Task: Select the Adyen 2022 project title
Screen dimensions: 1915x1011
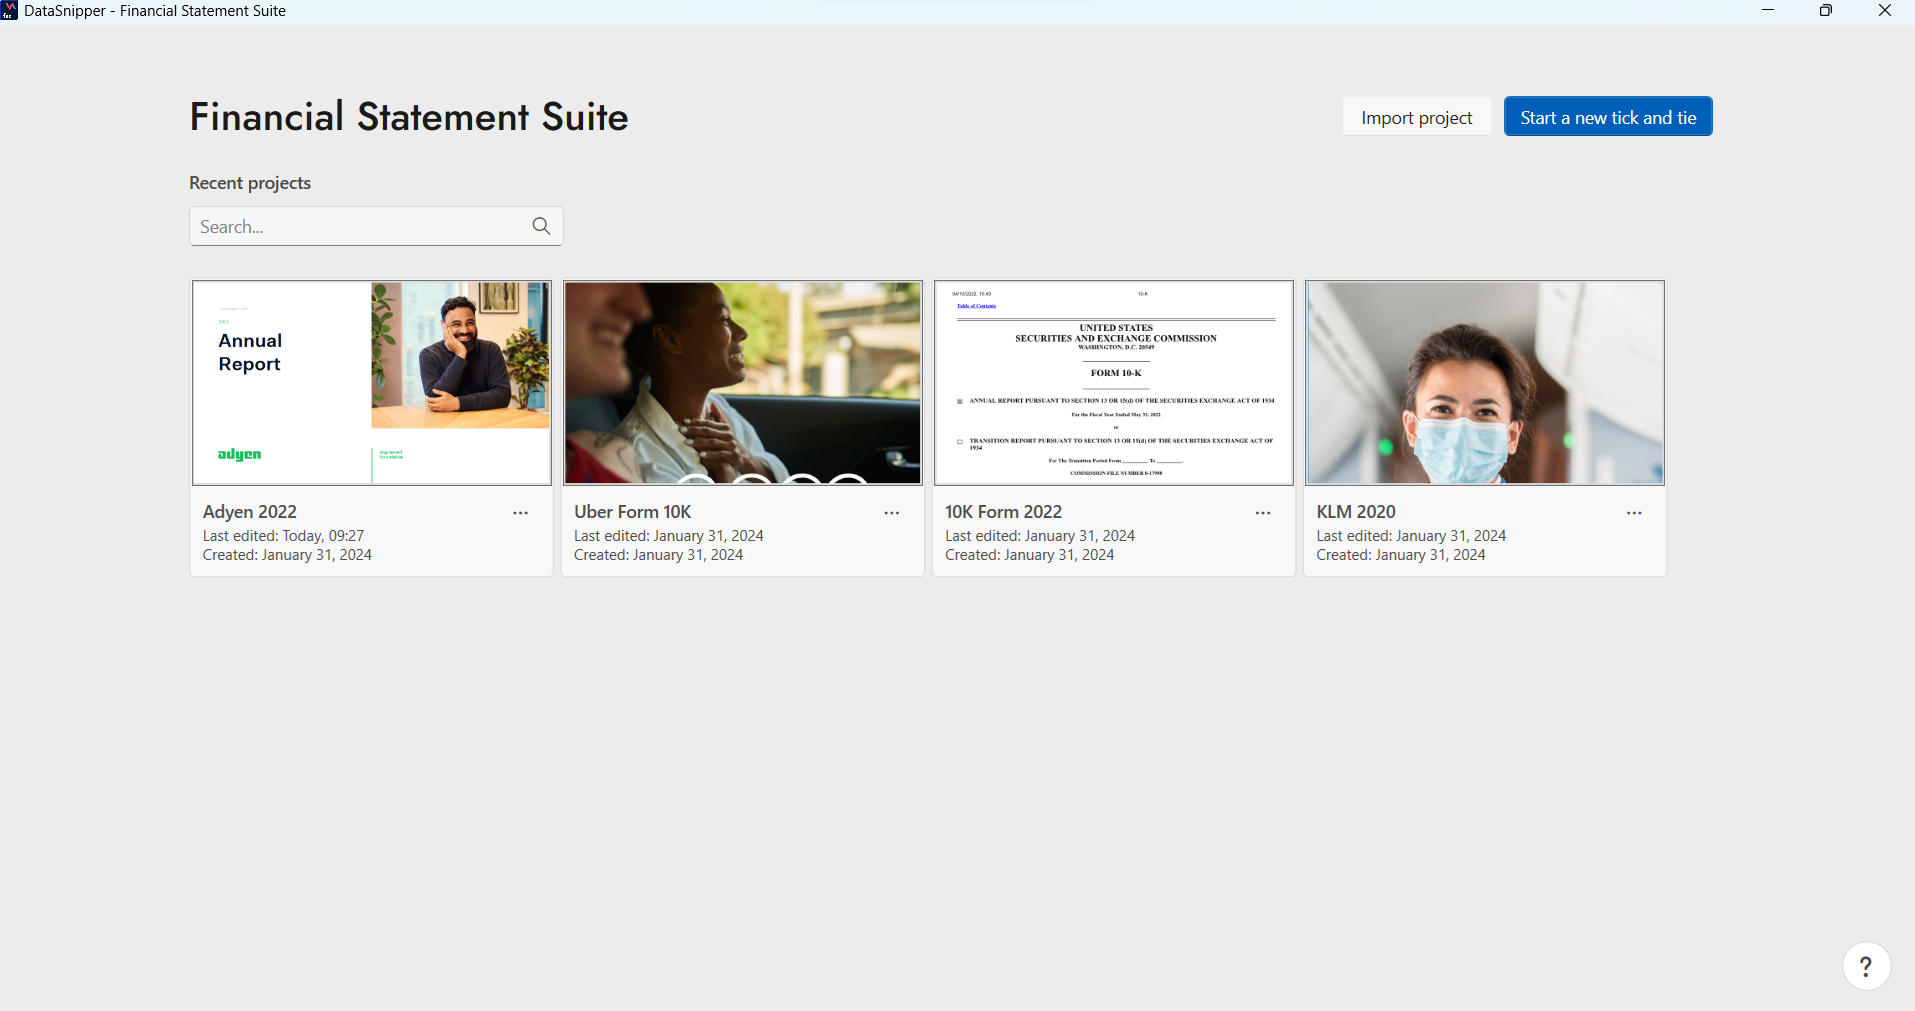Action: click(x=250, y=512)
